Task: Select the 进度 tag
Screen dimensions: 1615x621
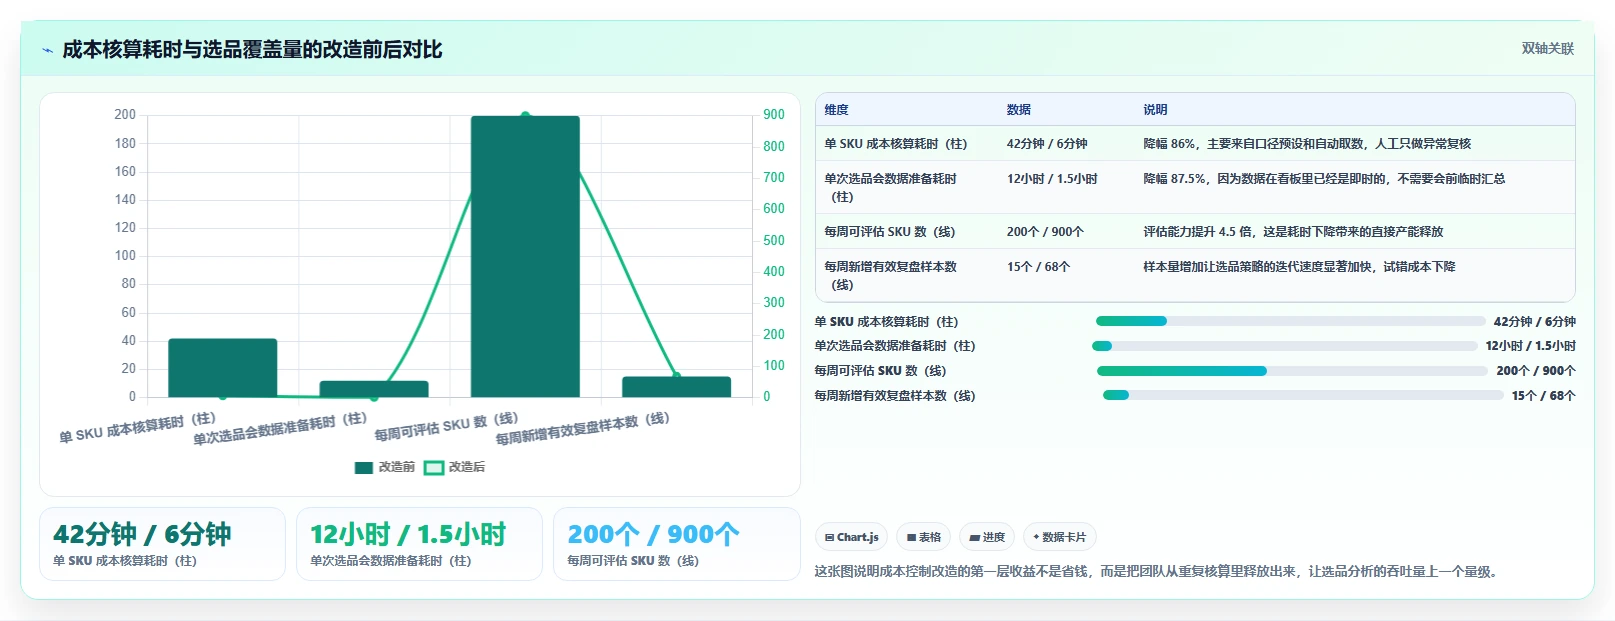Action: pyautogui.click(x=987, y=537)
